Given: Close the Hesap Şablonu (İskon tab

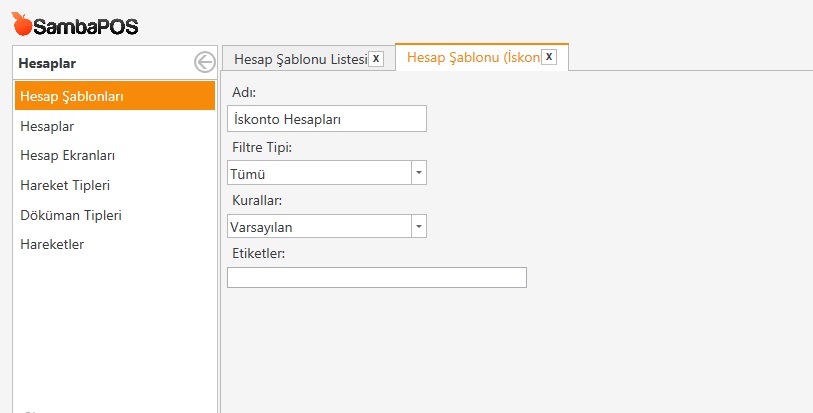Looking at the screenshot, I should point(548,58).
